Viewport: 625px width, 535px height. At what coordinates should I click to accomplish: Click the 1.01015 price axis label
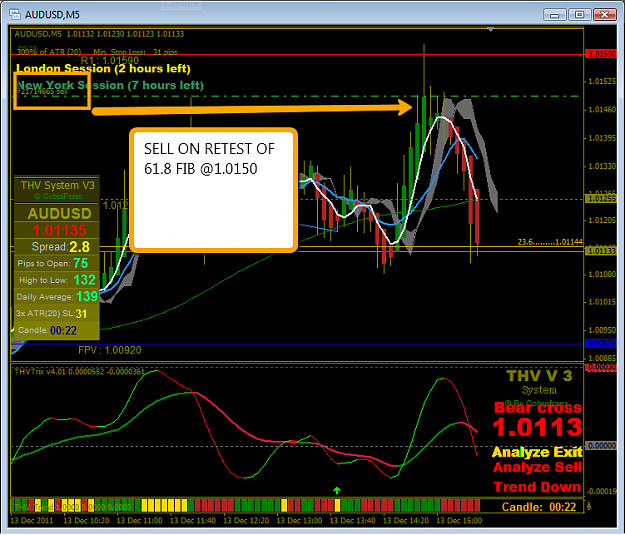[x=601, y=302]
